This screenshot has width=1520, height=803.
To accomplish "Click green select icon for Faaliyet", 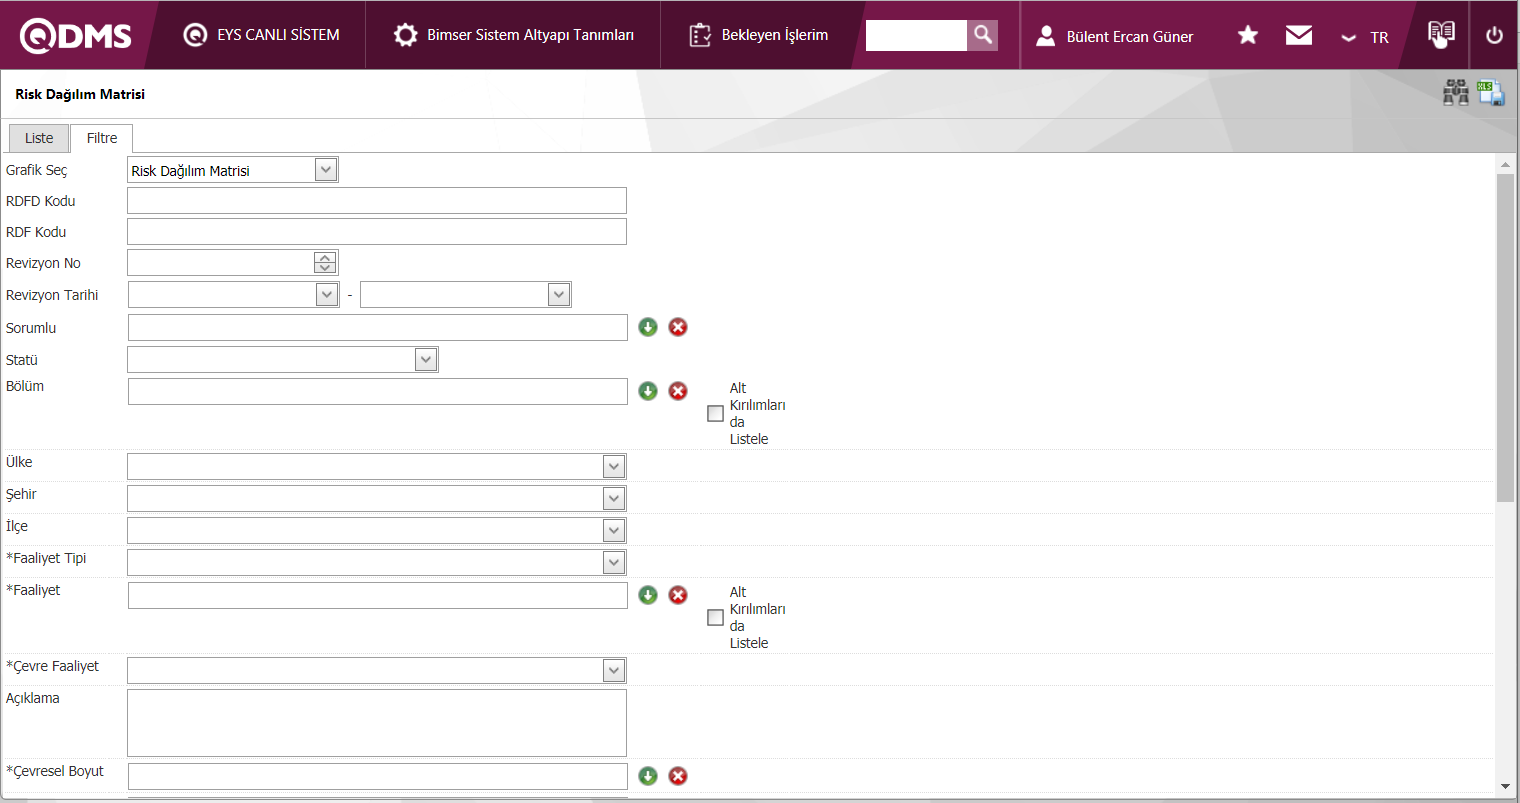I will point(648,595).
